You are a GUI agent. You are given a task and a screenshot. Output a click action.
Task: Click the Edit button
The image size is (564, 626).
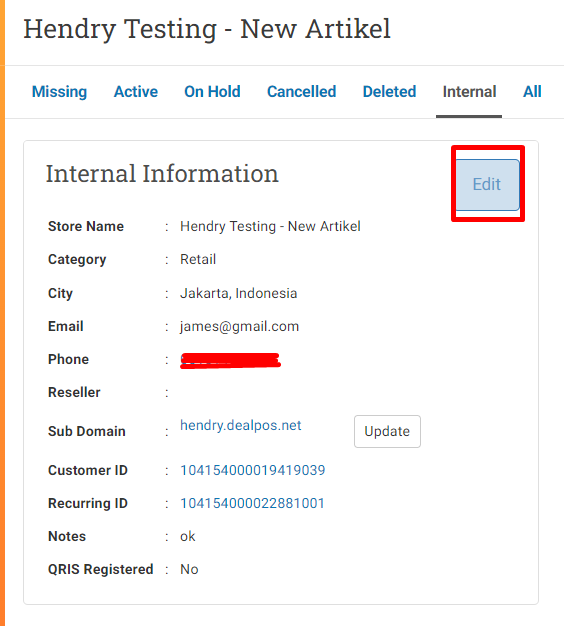click(x=487, y=184)
